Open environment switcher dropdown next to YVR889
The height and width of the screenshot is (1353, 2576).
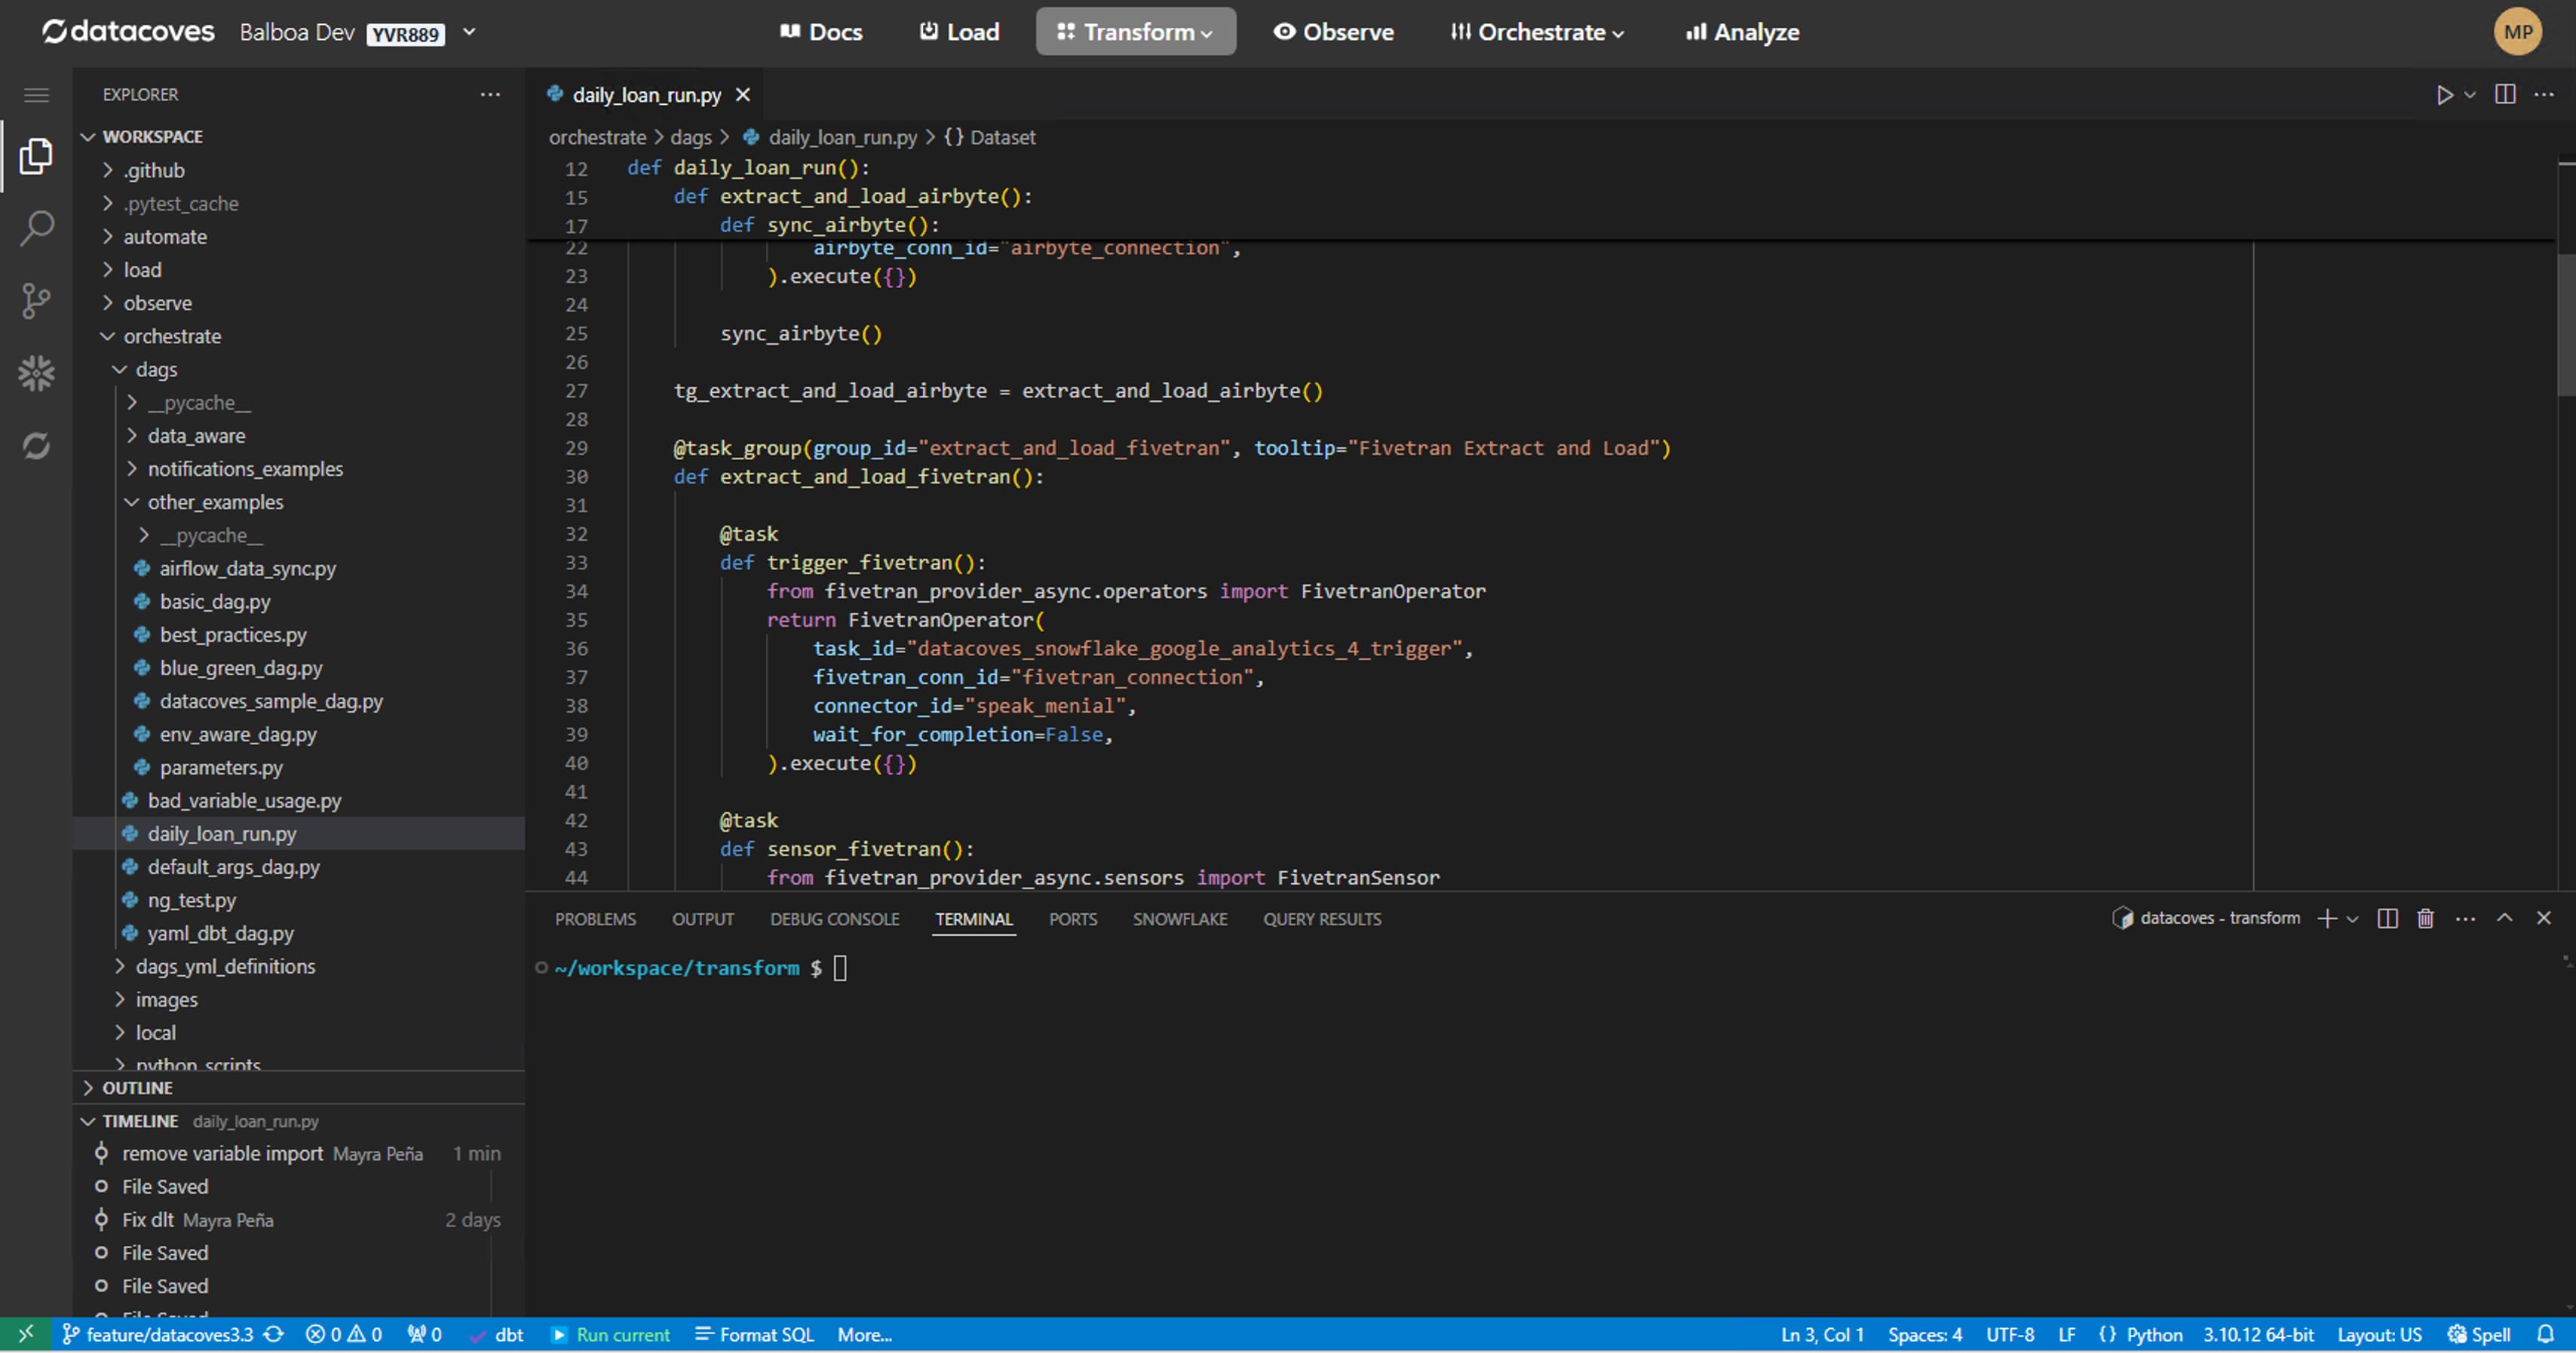469,32
